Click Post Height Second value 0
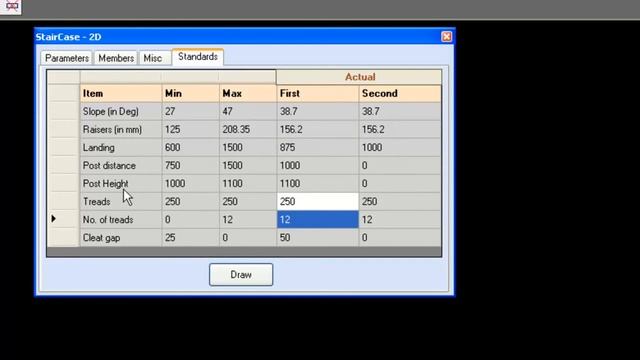The height and width of the screenshot is (360, 640). click(x=400, y=184)
